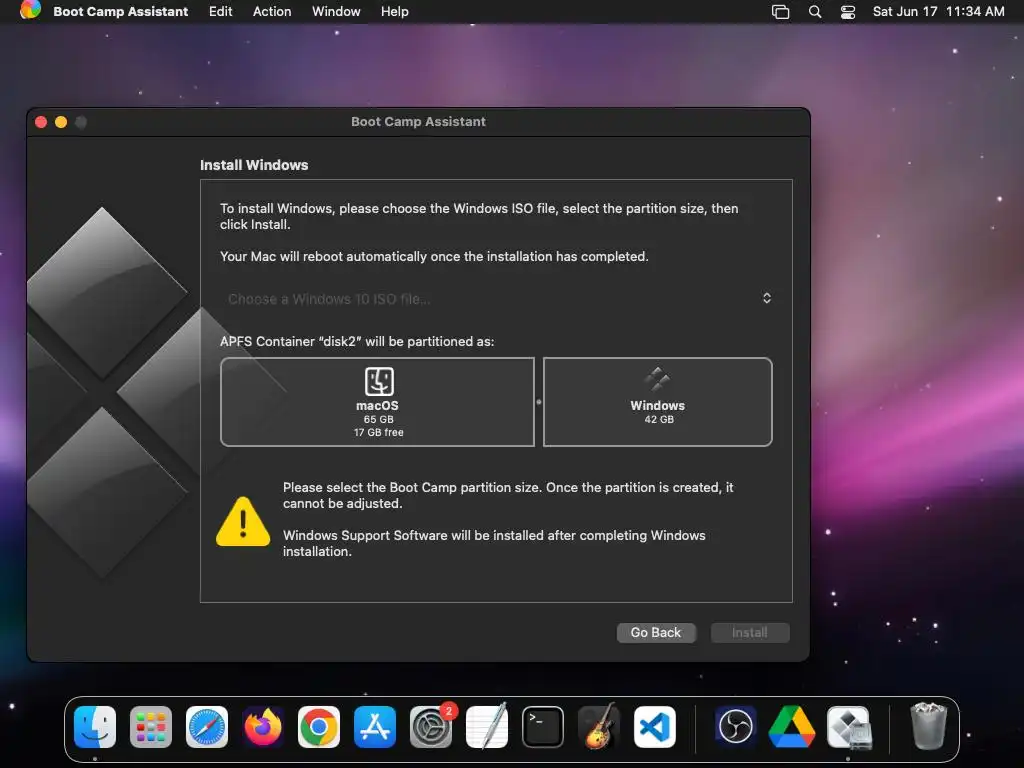
Task: Click the macOS Finder face partition icon
Action: (x=379, y=381)
